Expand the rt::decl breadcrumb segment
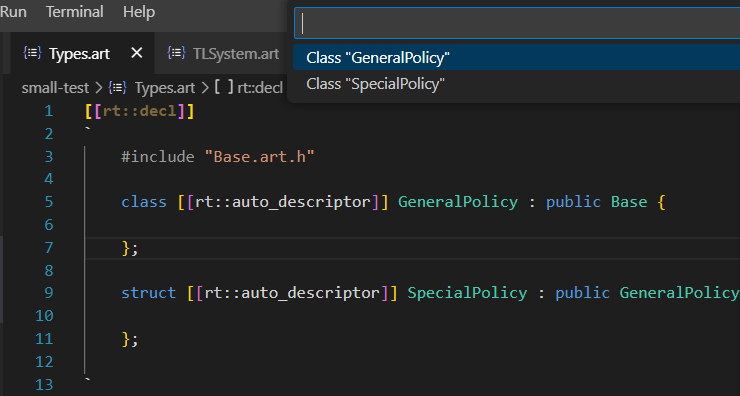This screenshot has width=740, height=396. (x=260, y=88)
